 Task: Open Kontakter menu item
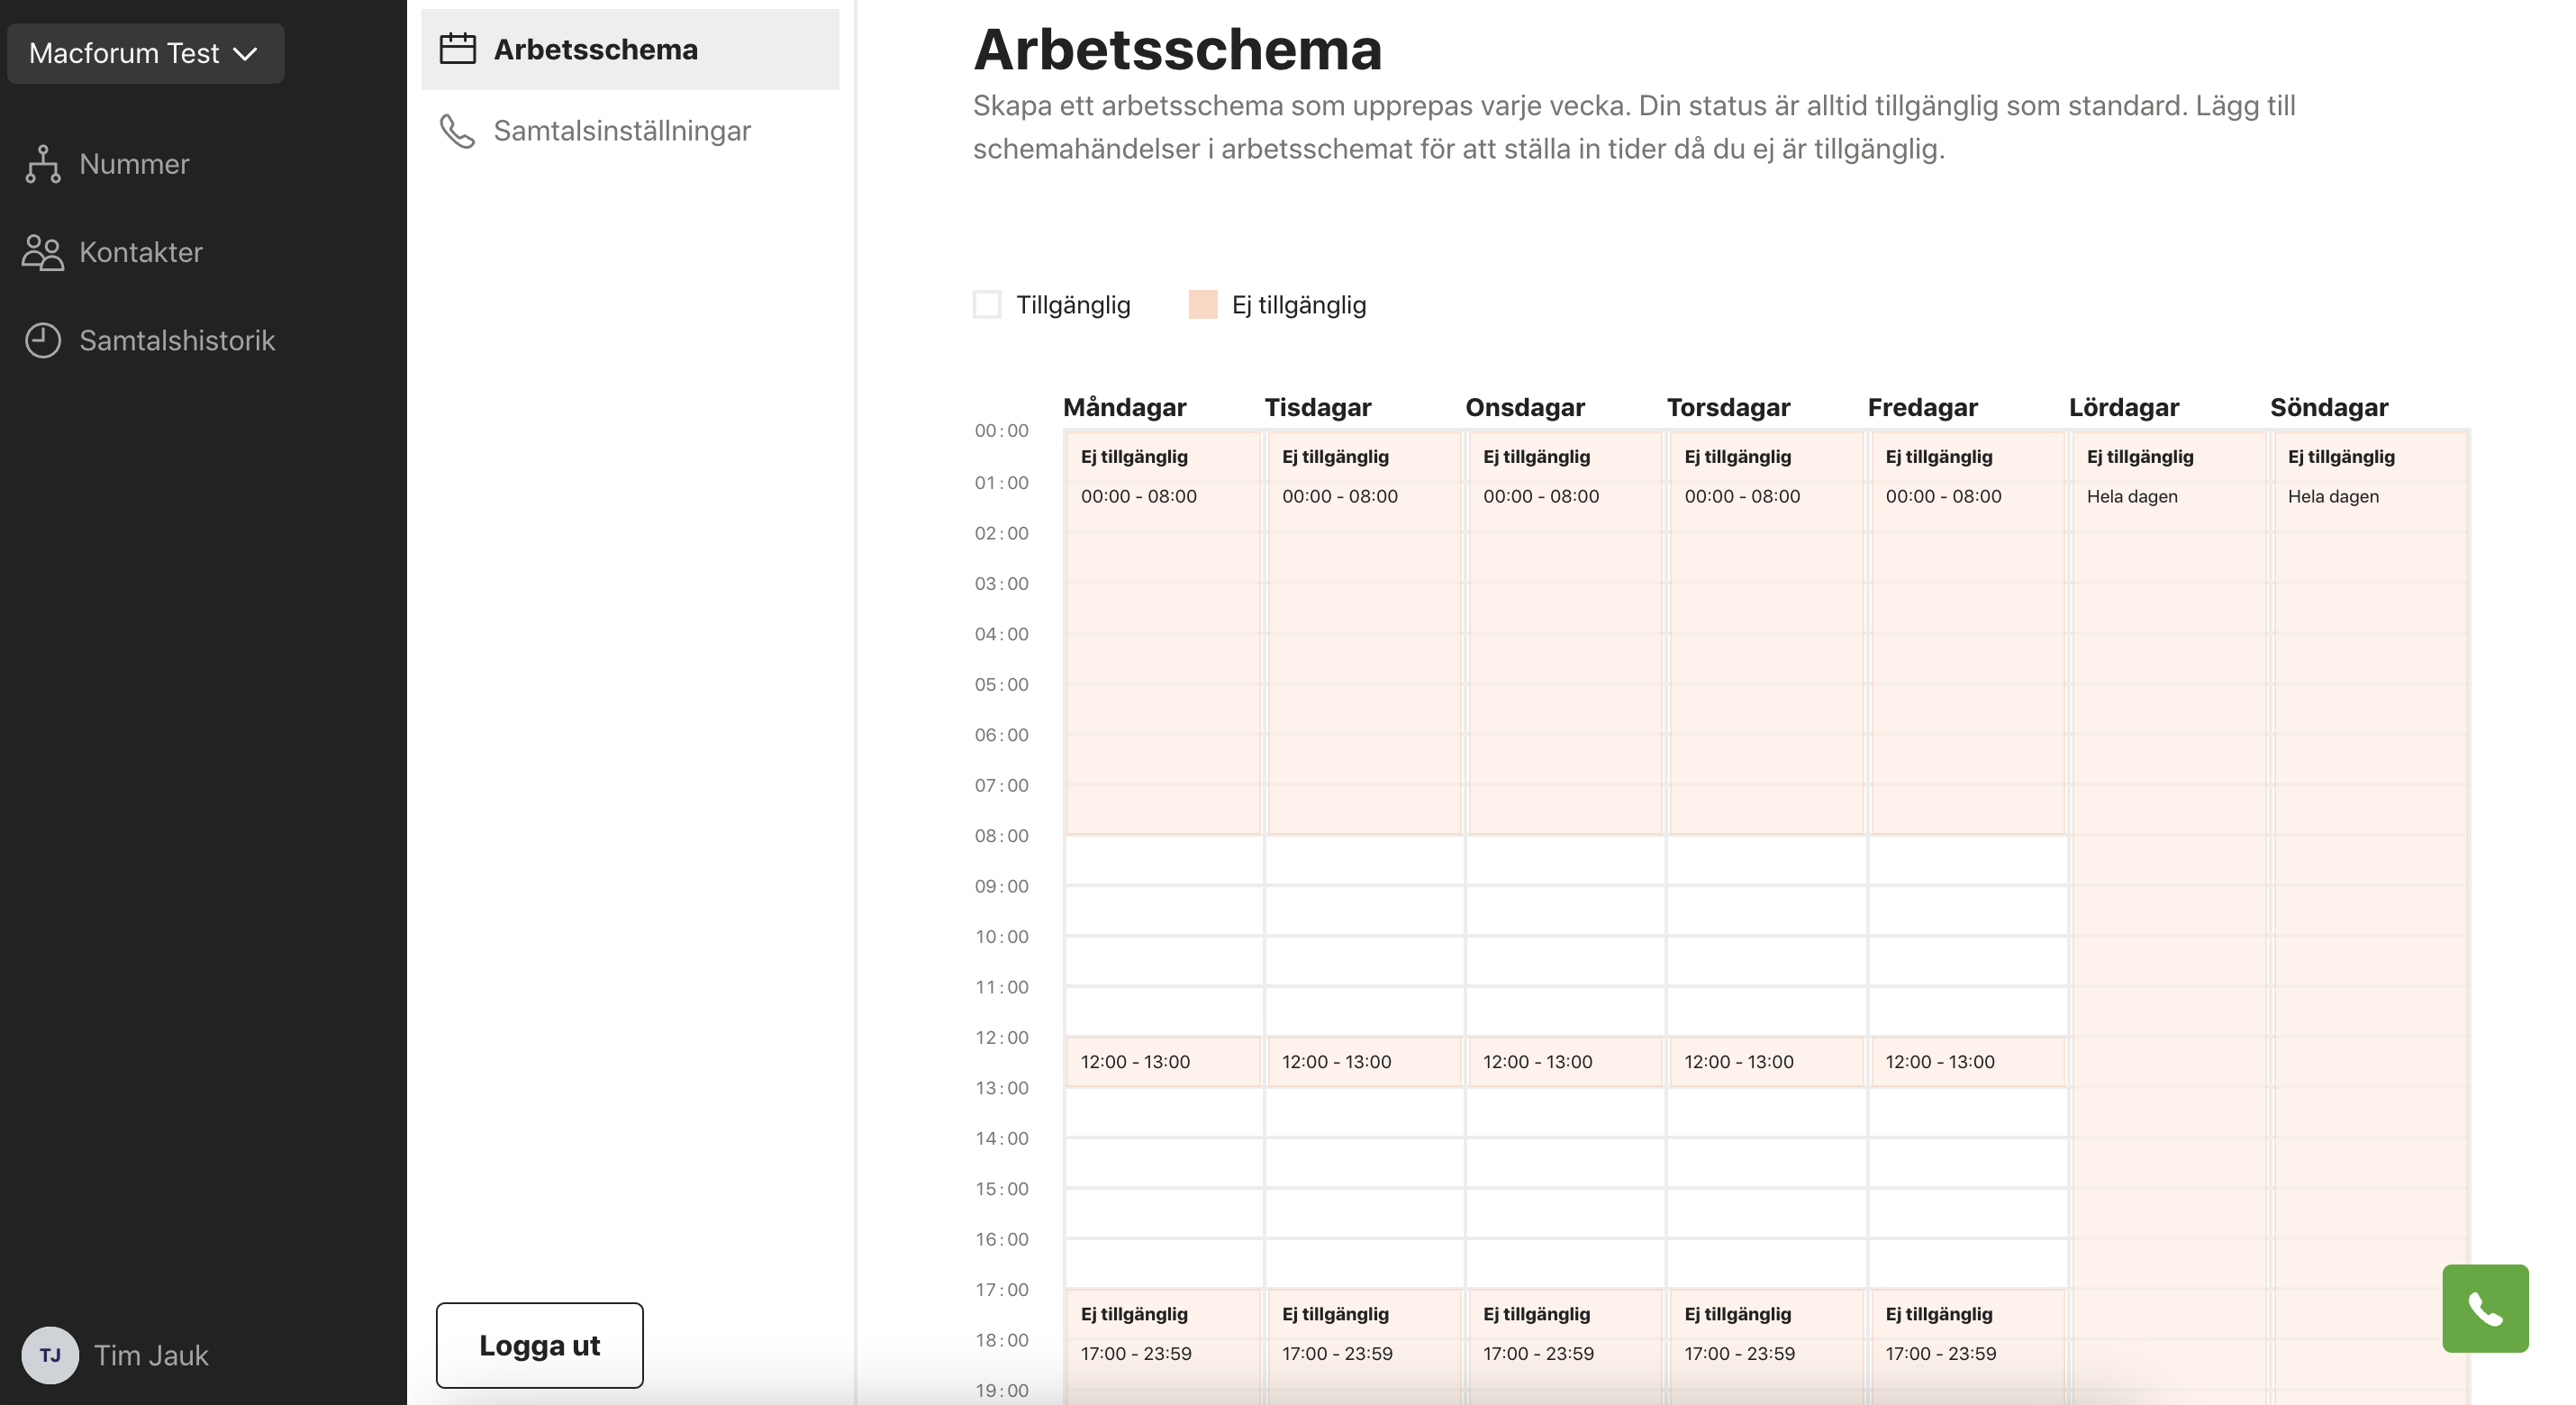click(141, 252)
